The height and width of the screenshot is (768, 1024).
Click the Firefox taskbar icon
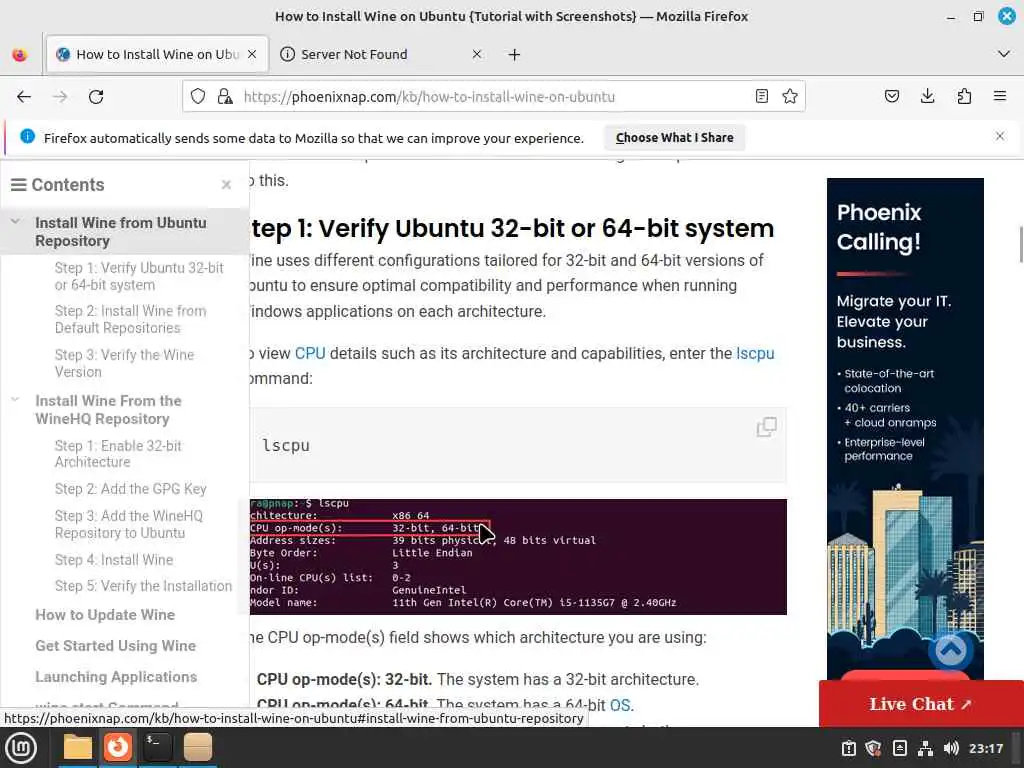coord(118,747)
